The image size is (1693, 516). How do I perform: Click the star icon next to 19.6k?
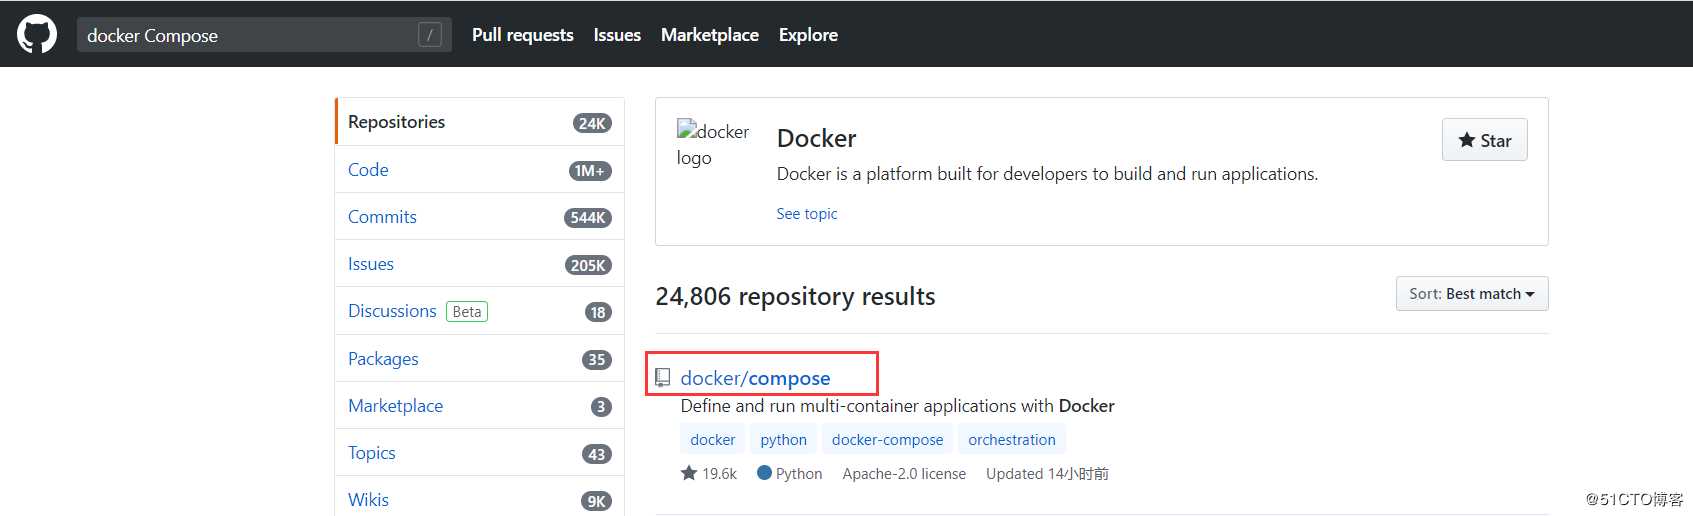coord(689,473)
